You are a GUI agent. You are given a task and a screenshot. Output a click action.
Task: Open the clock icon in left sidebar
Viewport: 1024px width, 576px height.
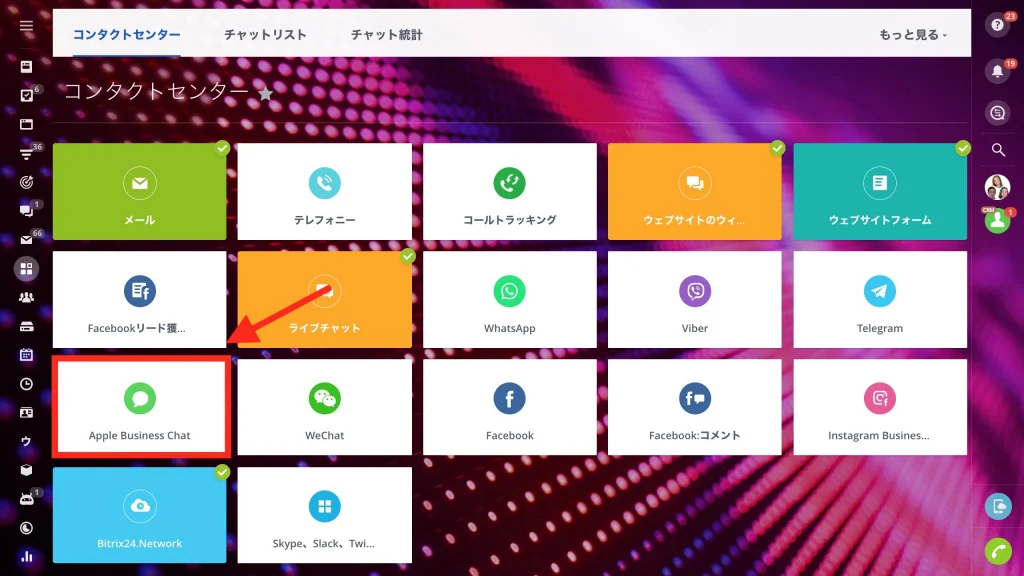26,384
